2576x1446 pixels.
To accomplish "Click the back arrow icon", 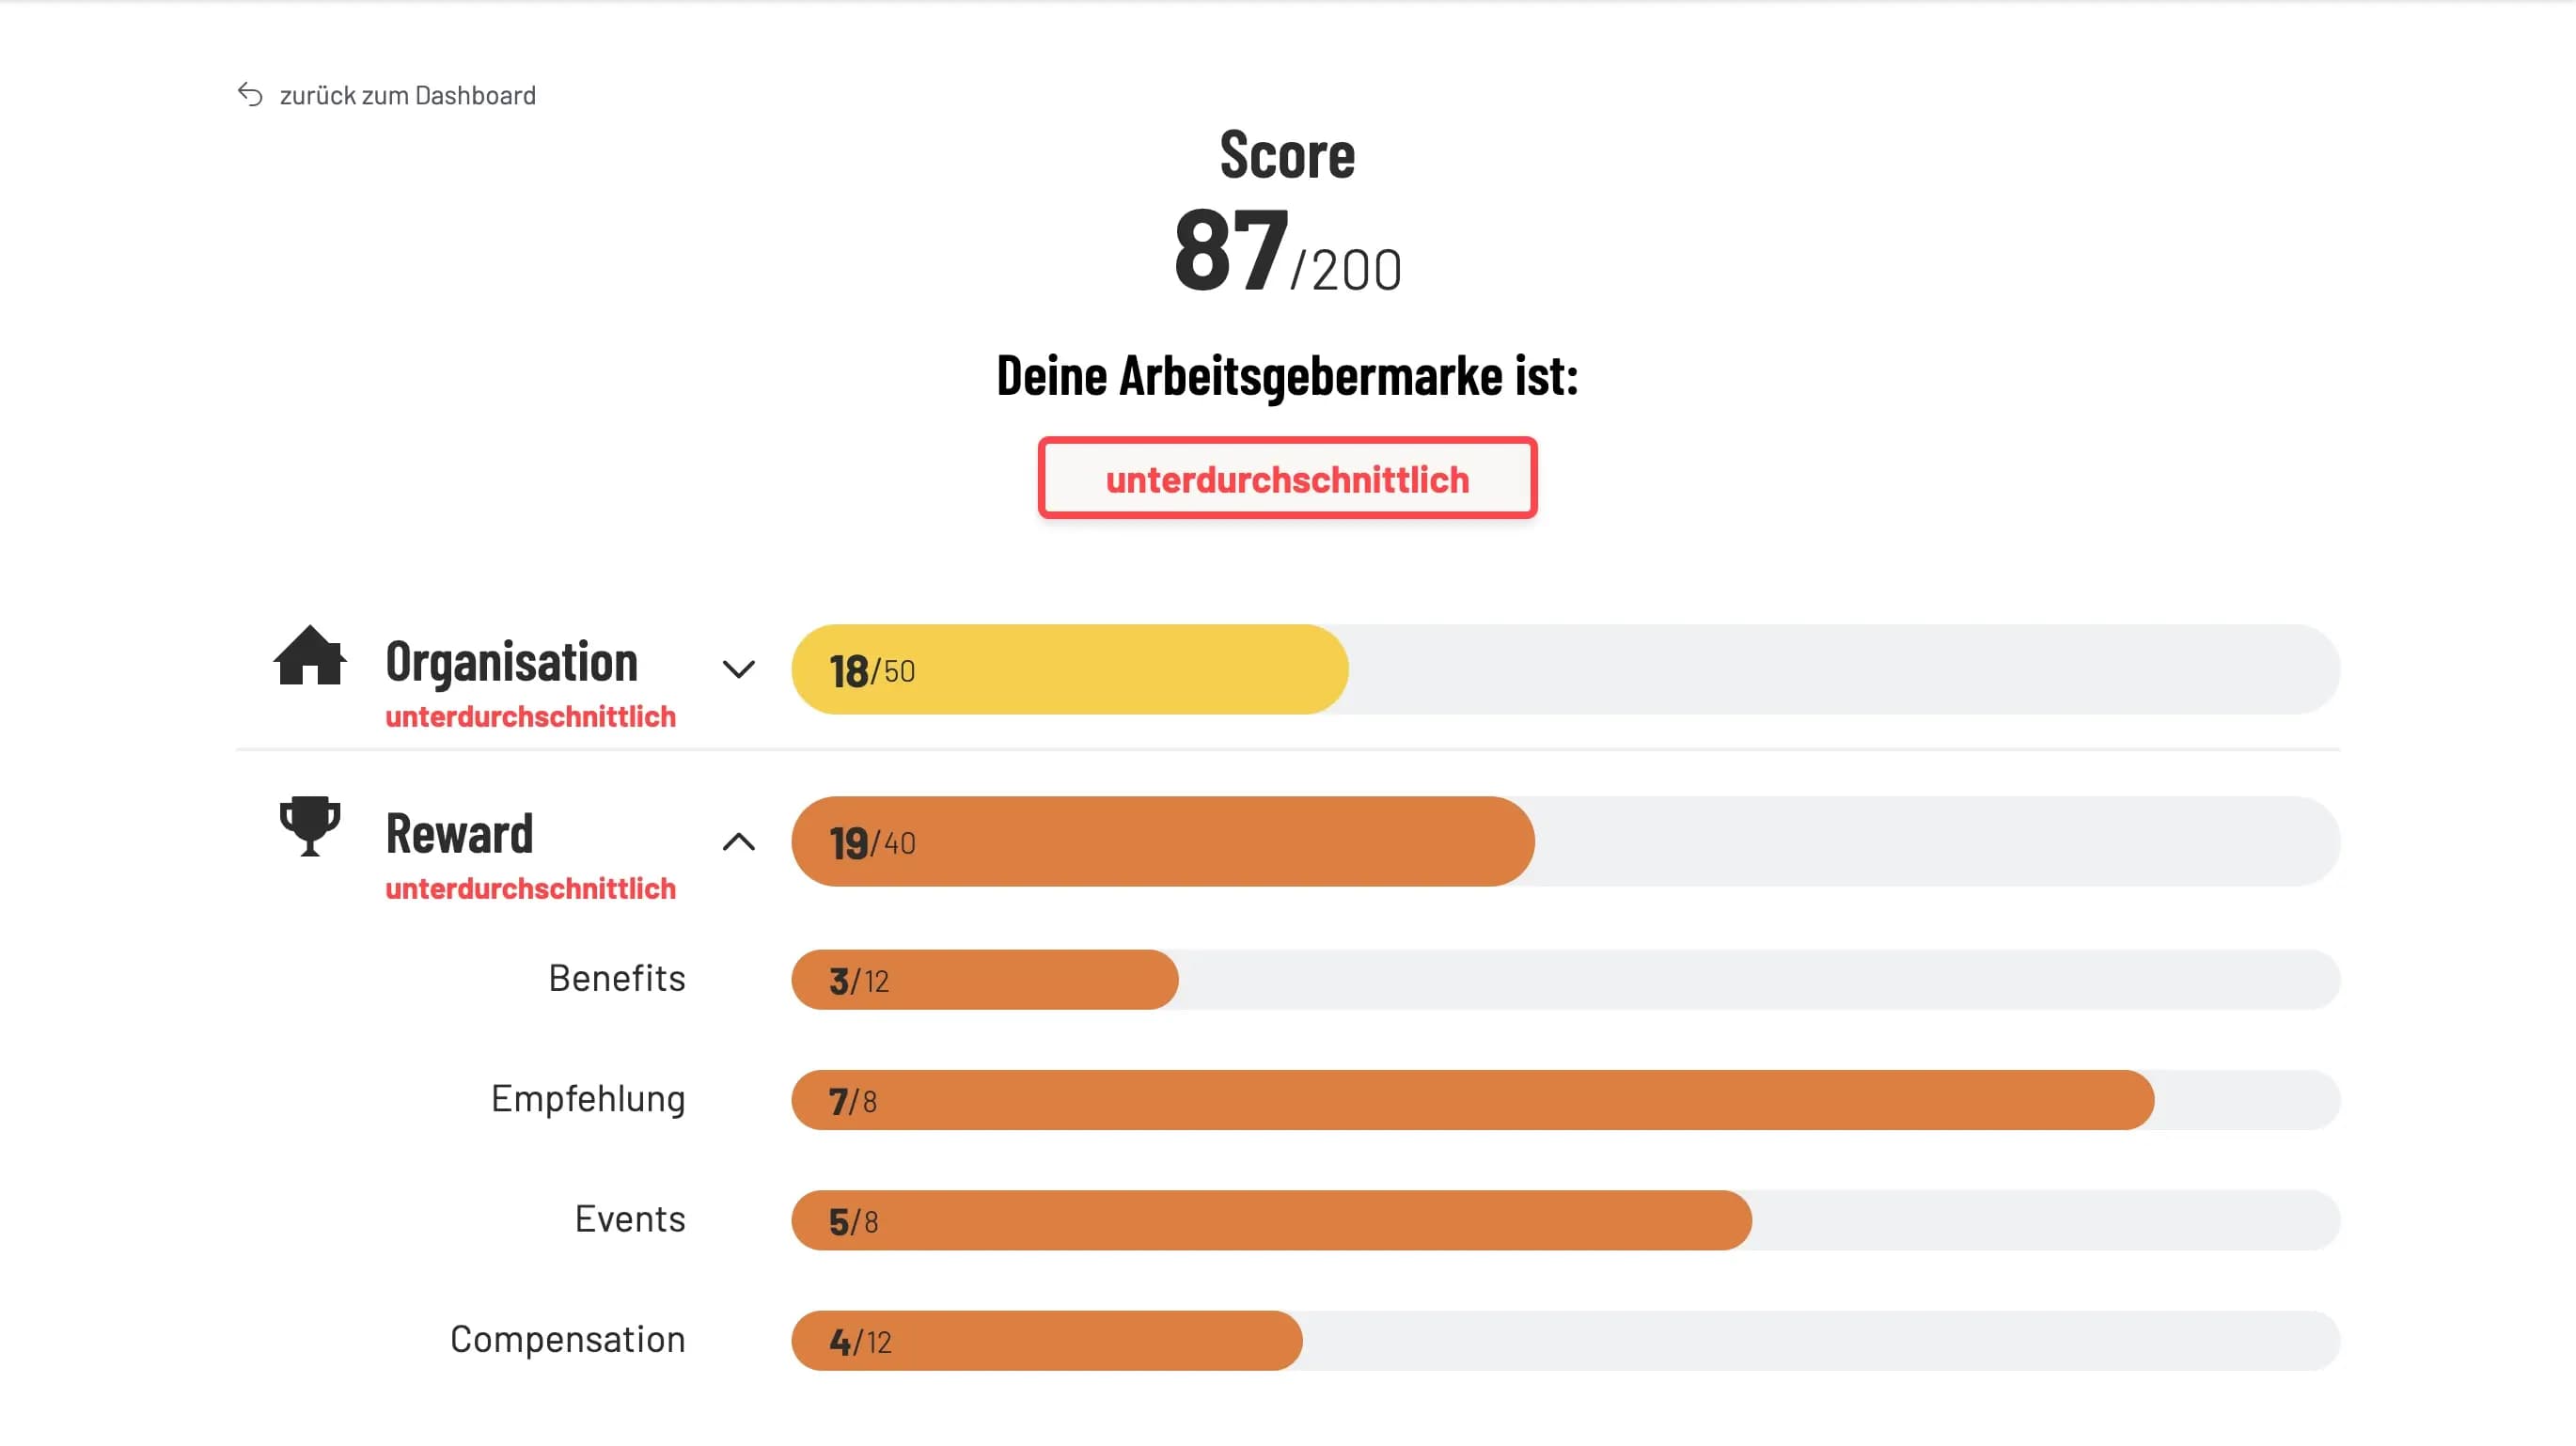I will click(x=250, y=95).
